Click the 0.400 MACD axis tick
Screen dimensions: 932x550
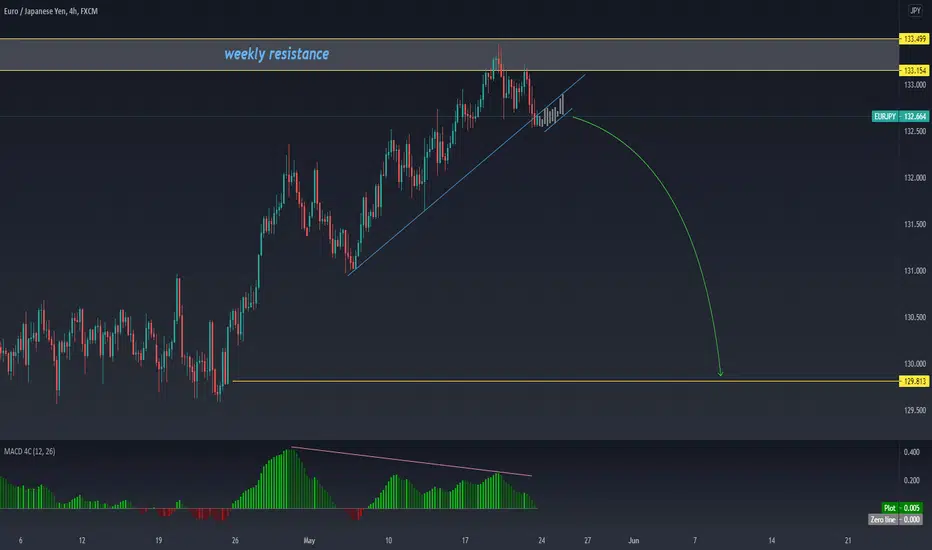(912, 452)
